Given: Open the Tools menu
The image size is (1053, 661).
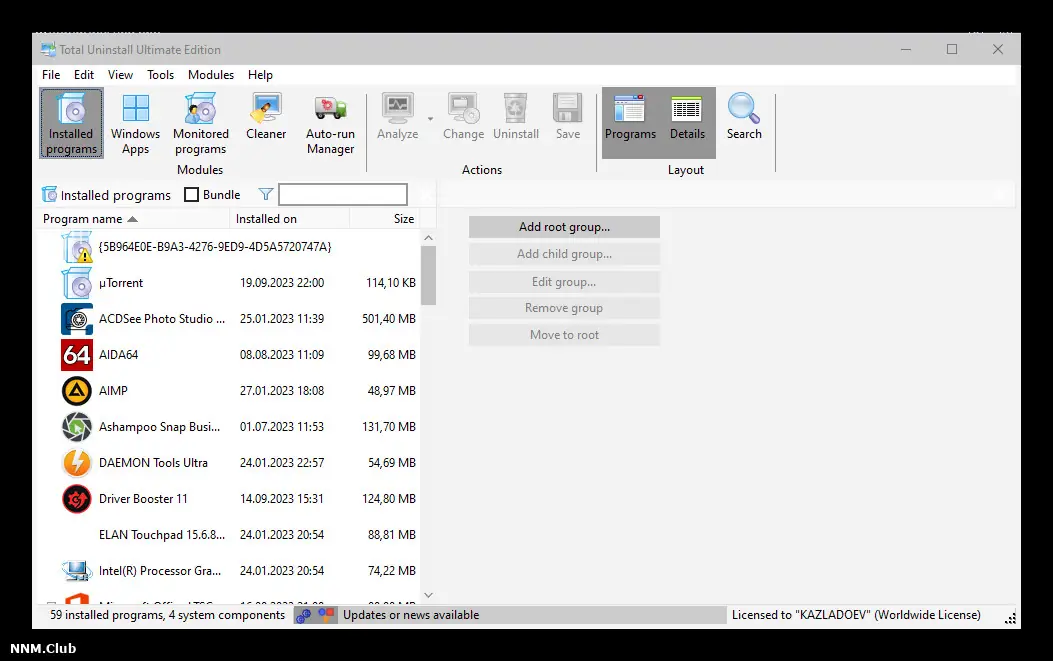Looking at the screenshot, I should click(x=161, y=75).
